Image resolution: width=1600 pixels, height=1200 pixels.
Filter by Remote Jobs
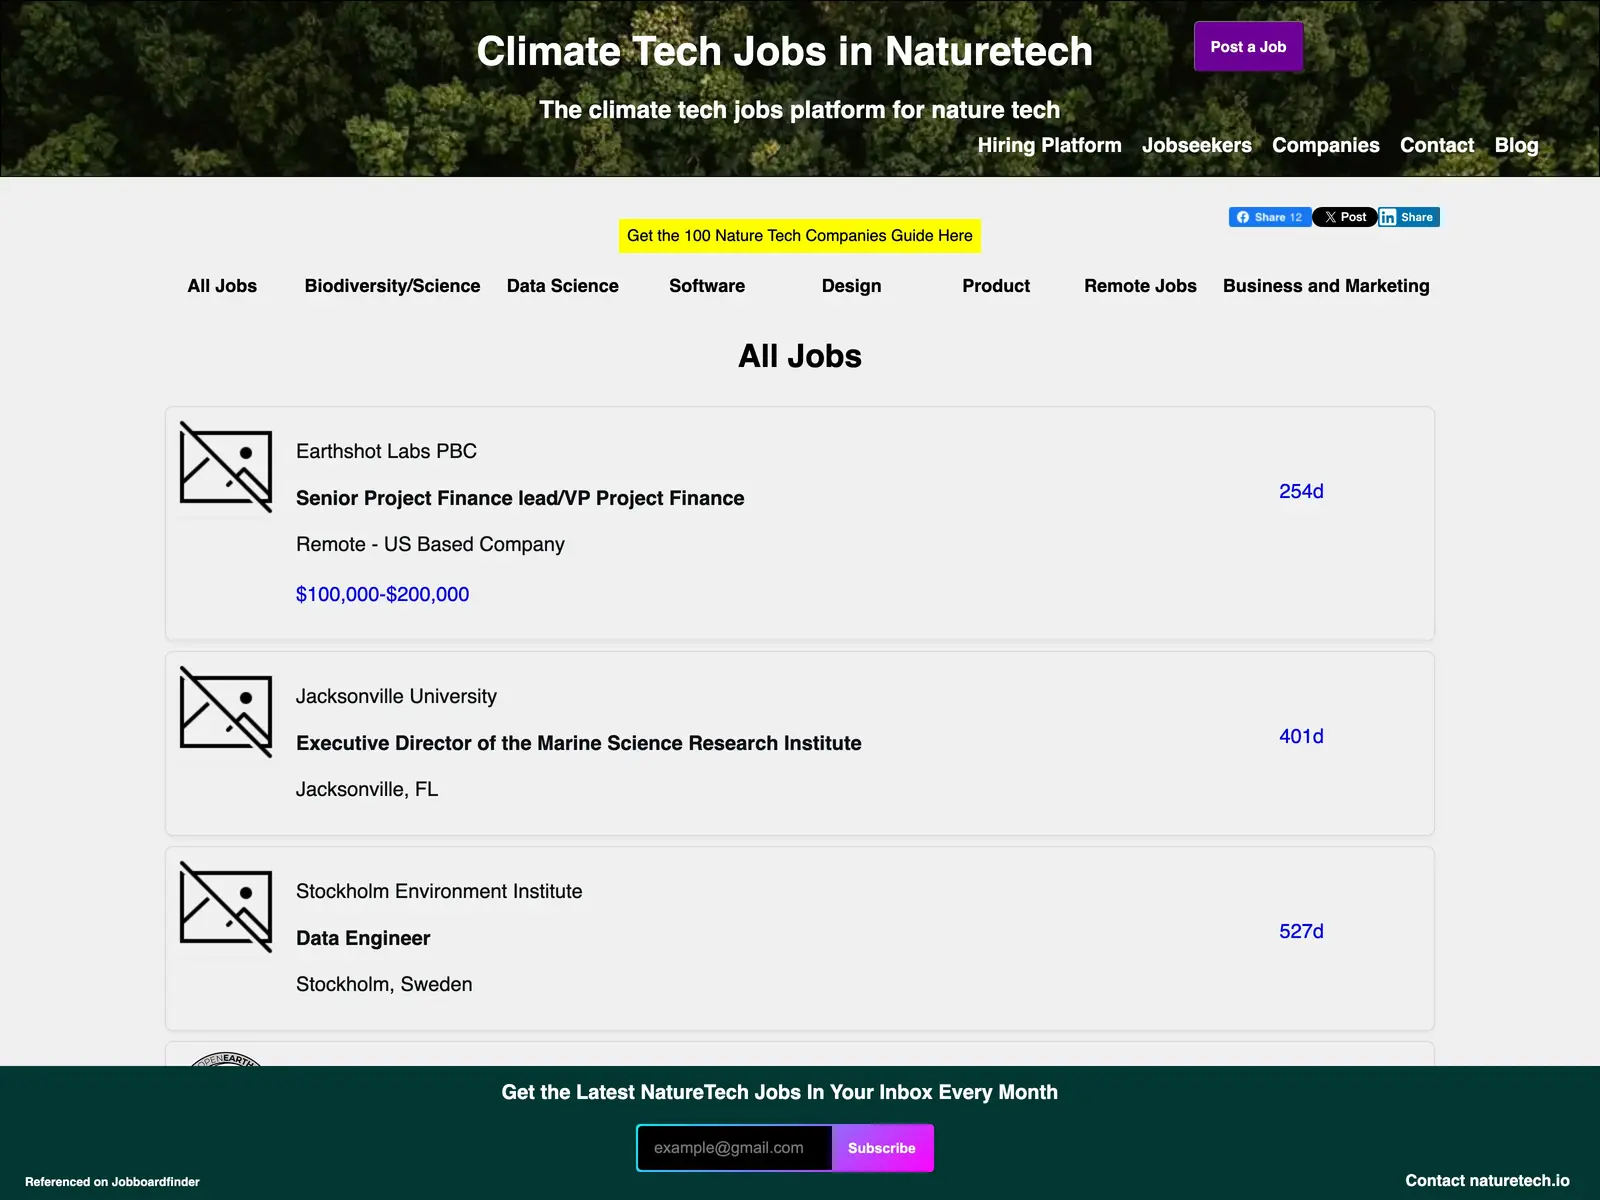click(1141, 286)
